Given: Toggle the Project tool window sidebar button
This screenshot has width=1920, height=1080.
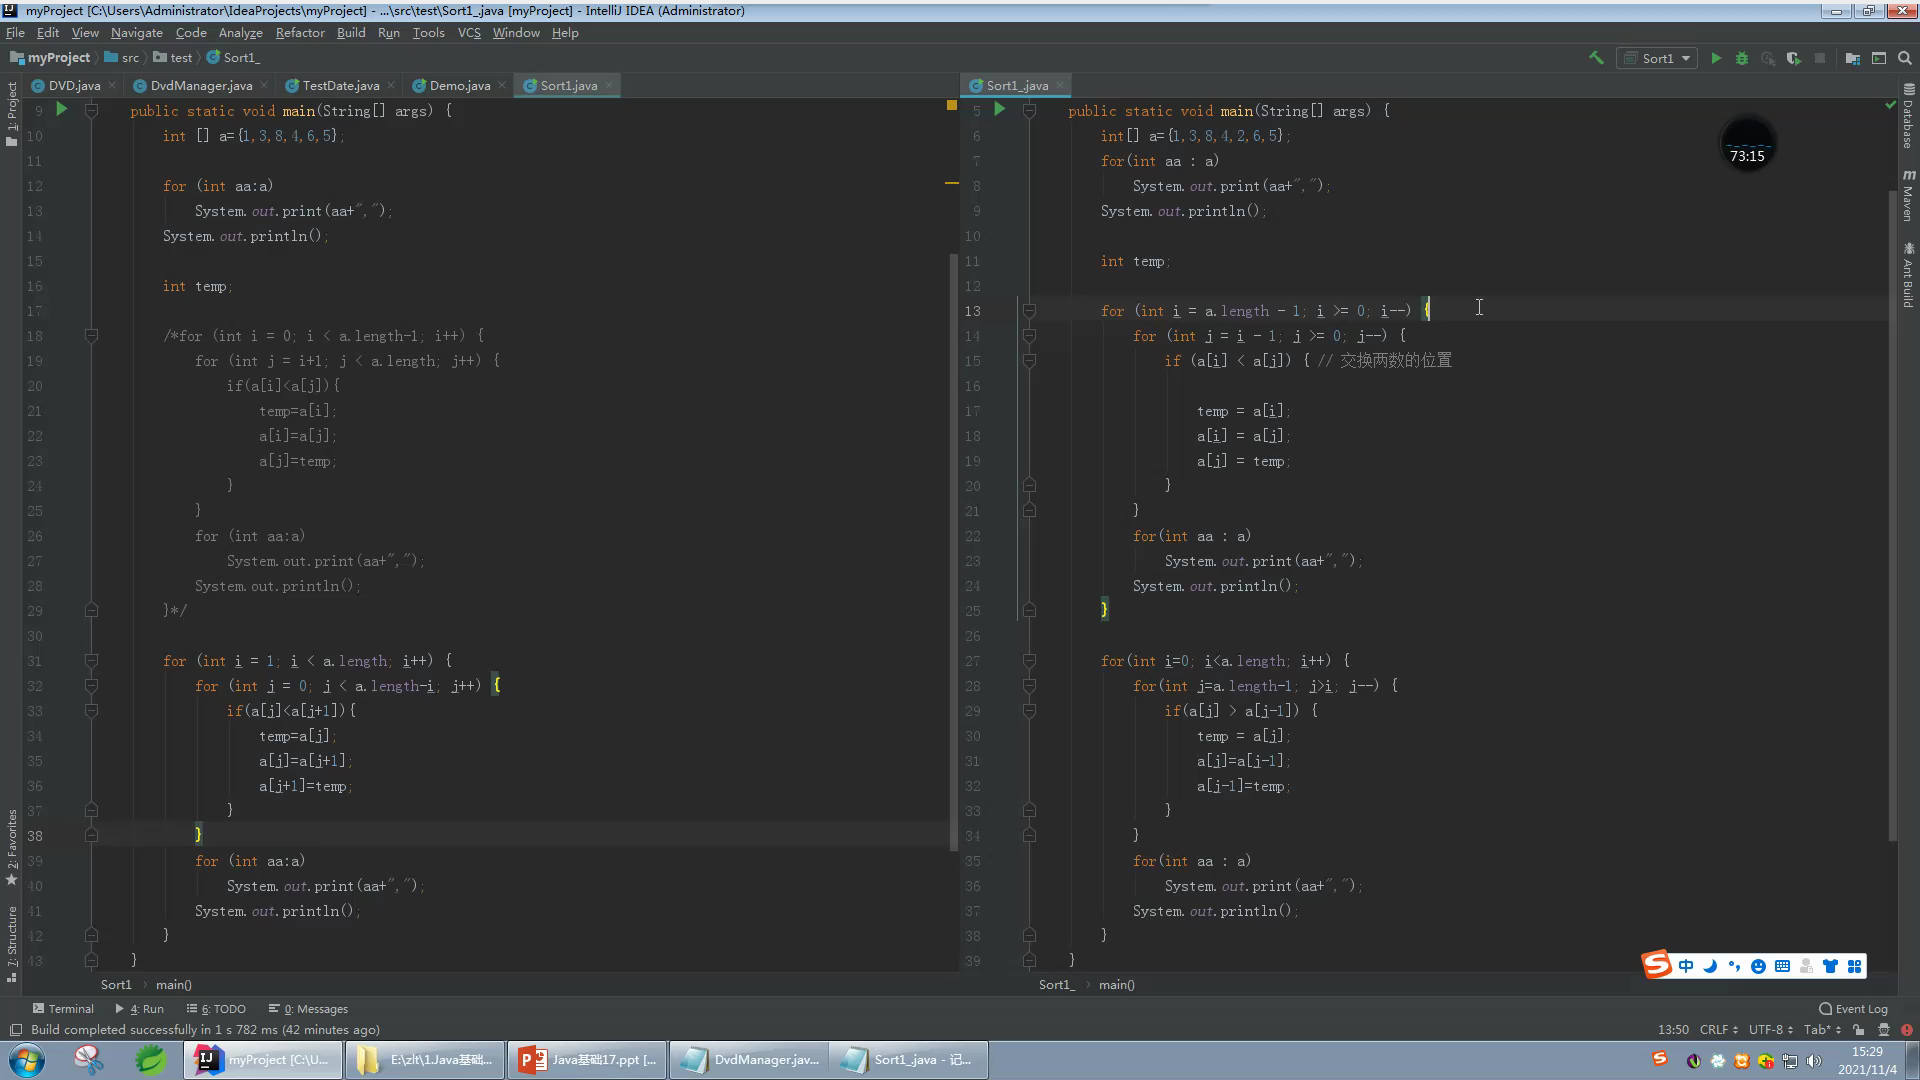Looking at the screenshot, I should coord(11,112).
